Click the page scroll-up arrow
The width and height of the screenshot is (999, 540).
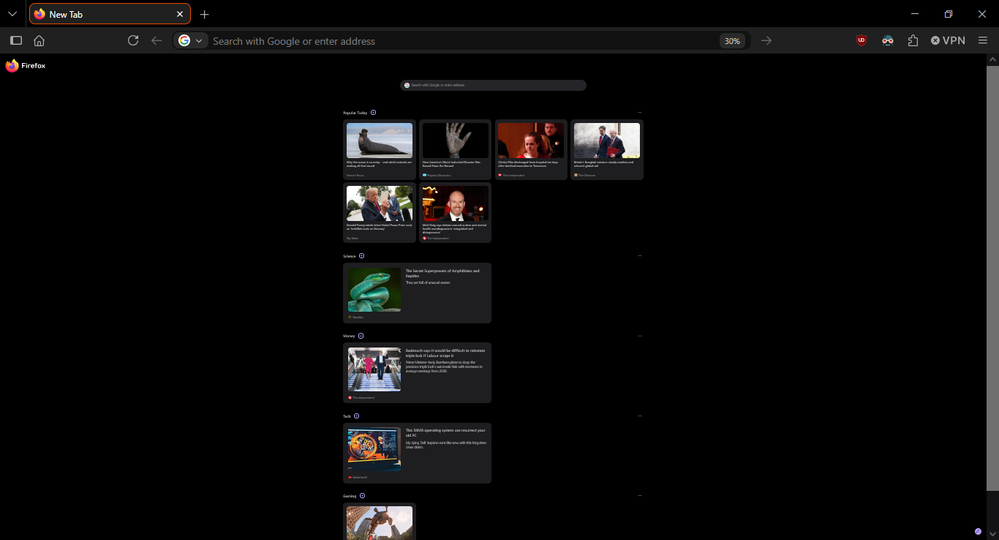click(993, 59)
